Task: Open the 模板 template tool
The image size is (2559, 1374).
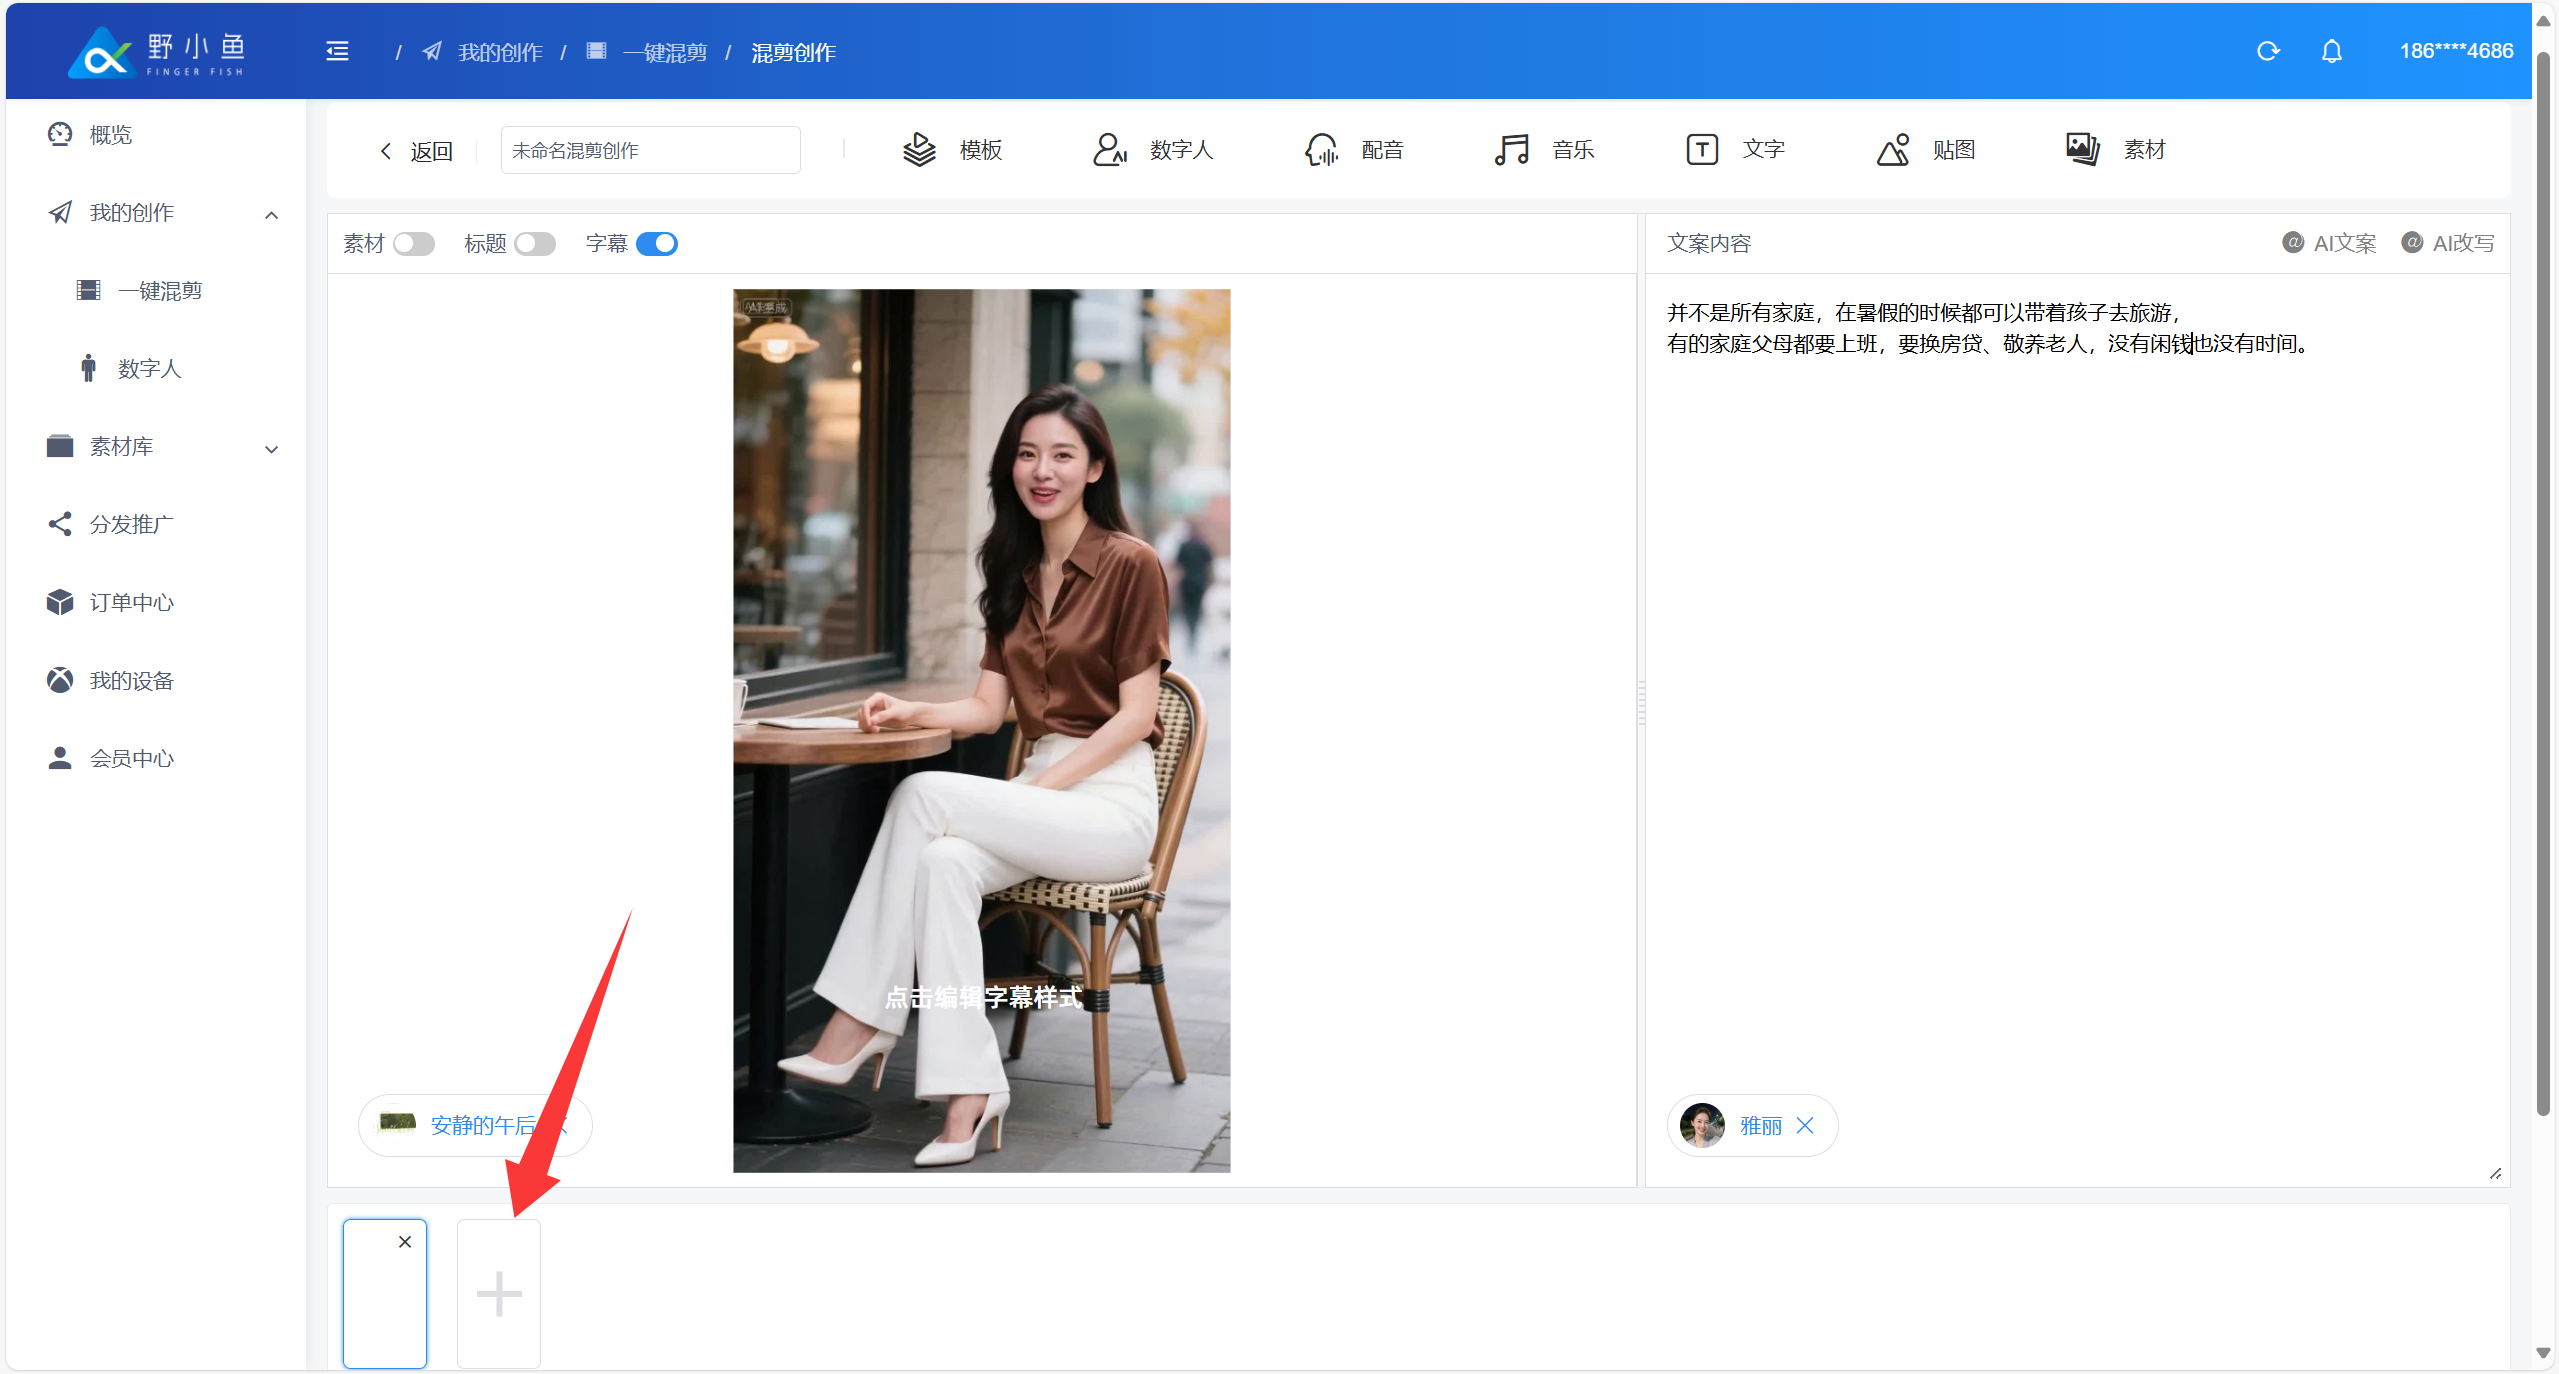Action: pos(951,150)
